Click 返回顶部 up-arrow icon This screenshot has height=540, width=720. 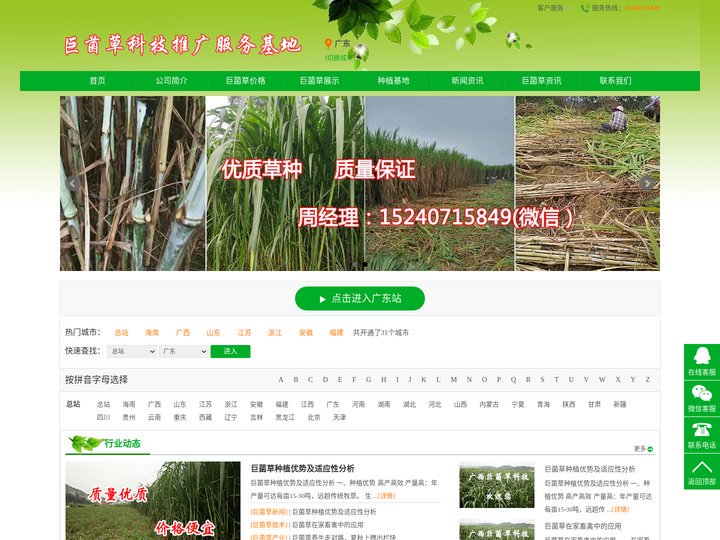(x=702, y=467)
